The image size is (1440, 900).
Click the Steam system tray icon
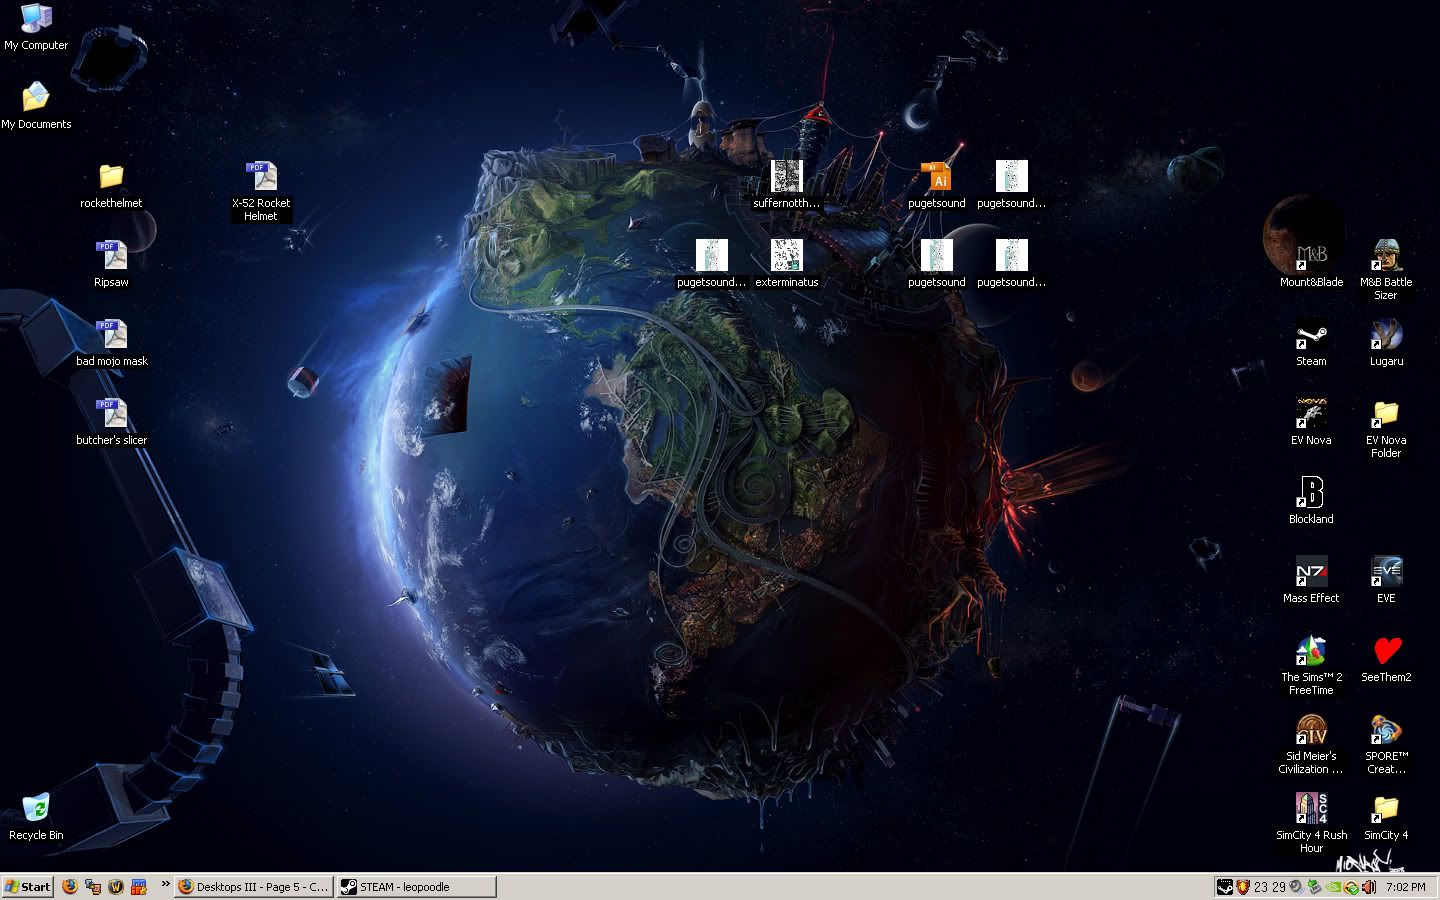pos(1225,887)
